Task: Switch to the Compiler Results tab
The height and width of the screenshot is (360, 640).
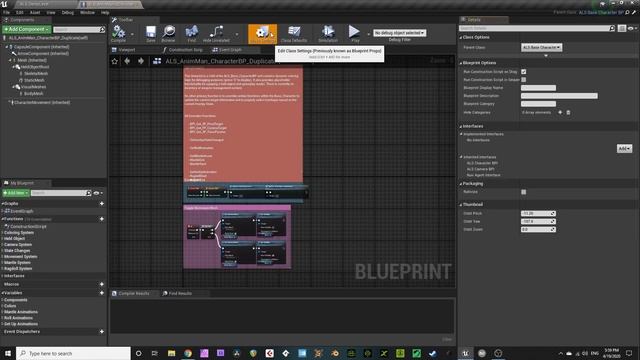Action: (x=134, y=293)
